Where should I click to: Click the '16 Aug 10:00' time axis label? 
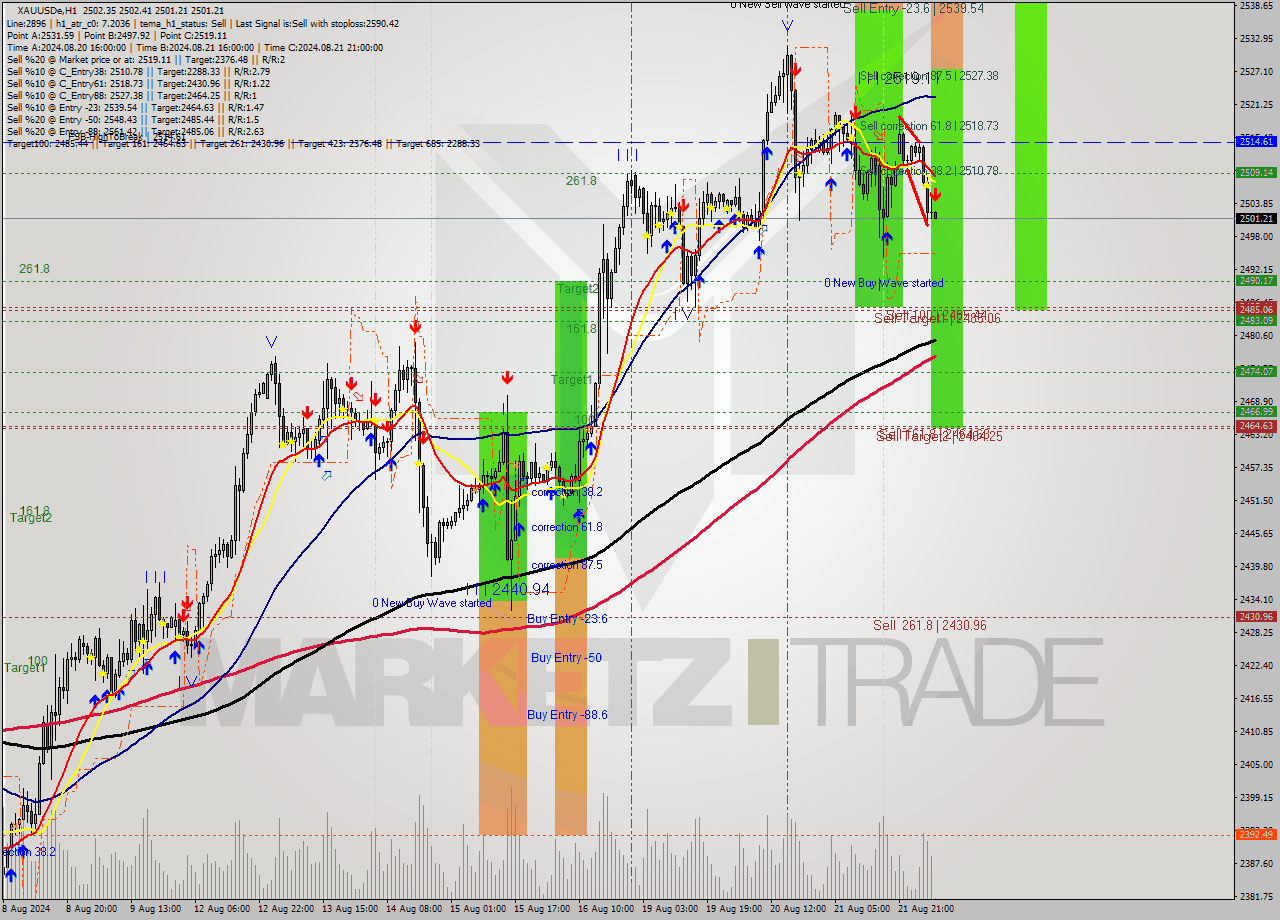(606, 909)
